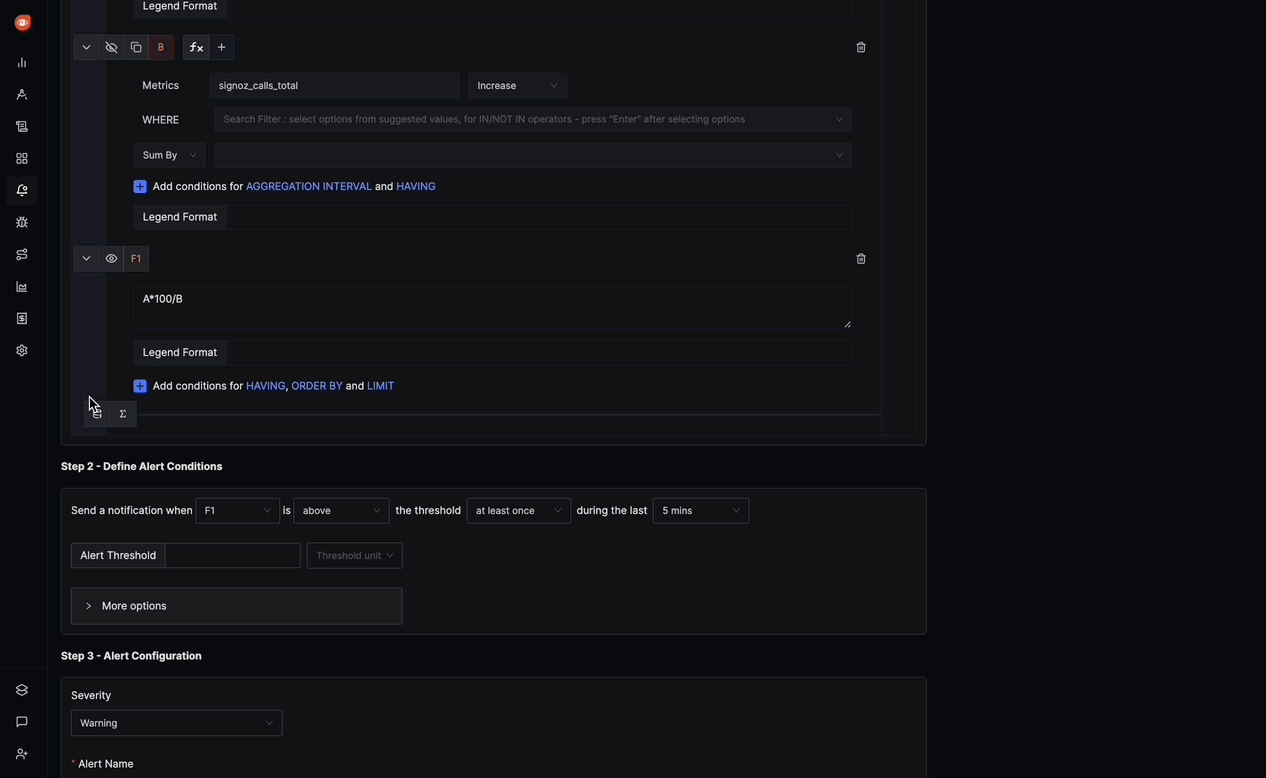Add a new formula with the sigma button
Viewport: 1266px width, 778px height.
click(x=123, y=414)
